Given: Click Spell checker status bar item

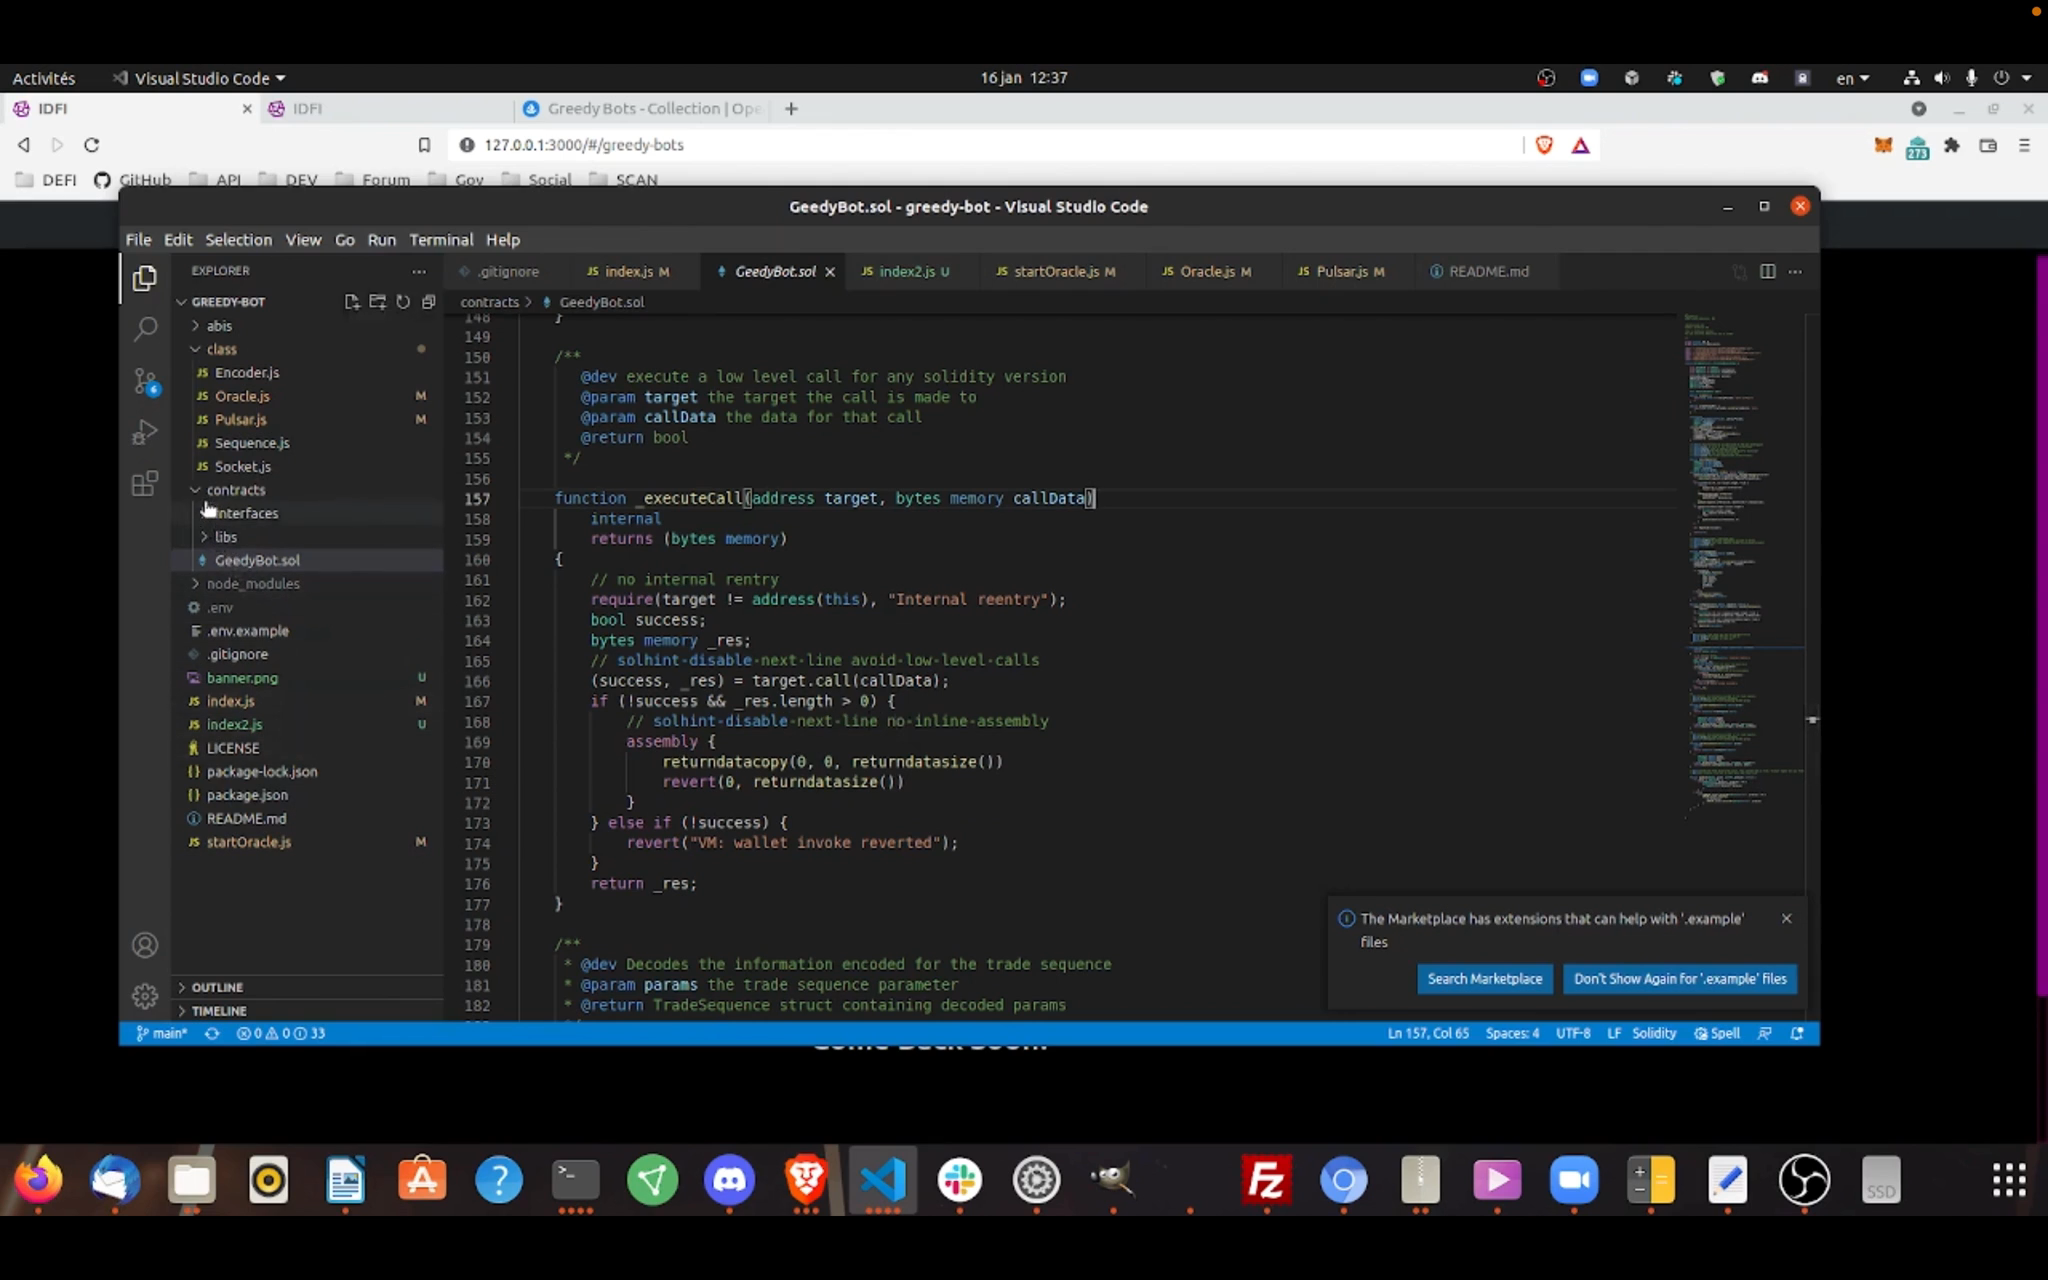Looking at the screenshot, I should click(1717, 1033).
